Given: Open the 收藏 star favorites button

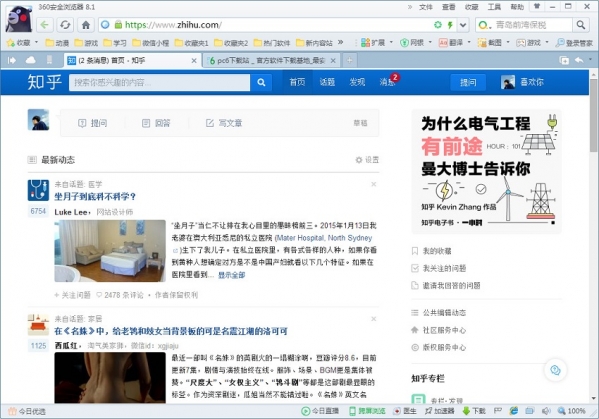Looking at the screenshot, I should tap(19, 43).
